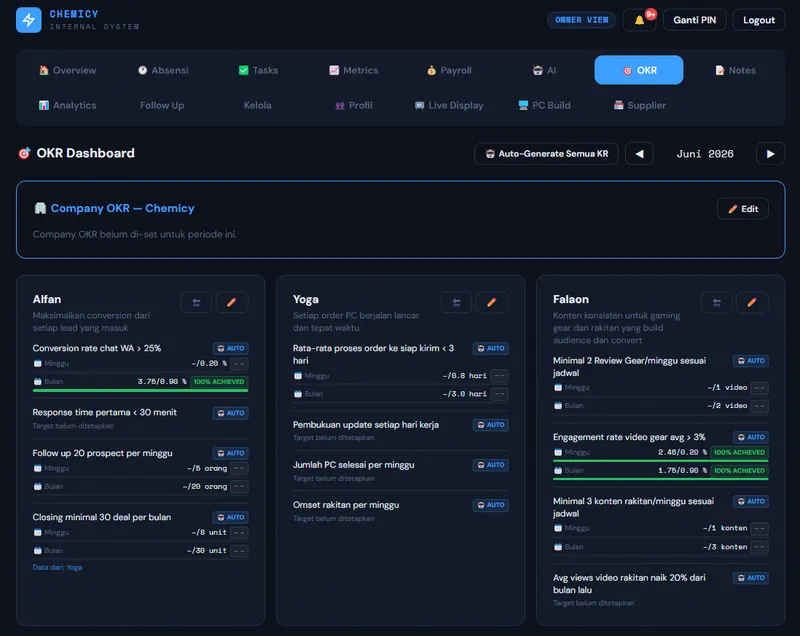Open the Supplier tab
Image resolution: width=800 pixels, height=636 pixels.
coord(639,106)
